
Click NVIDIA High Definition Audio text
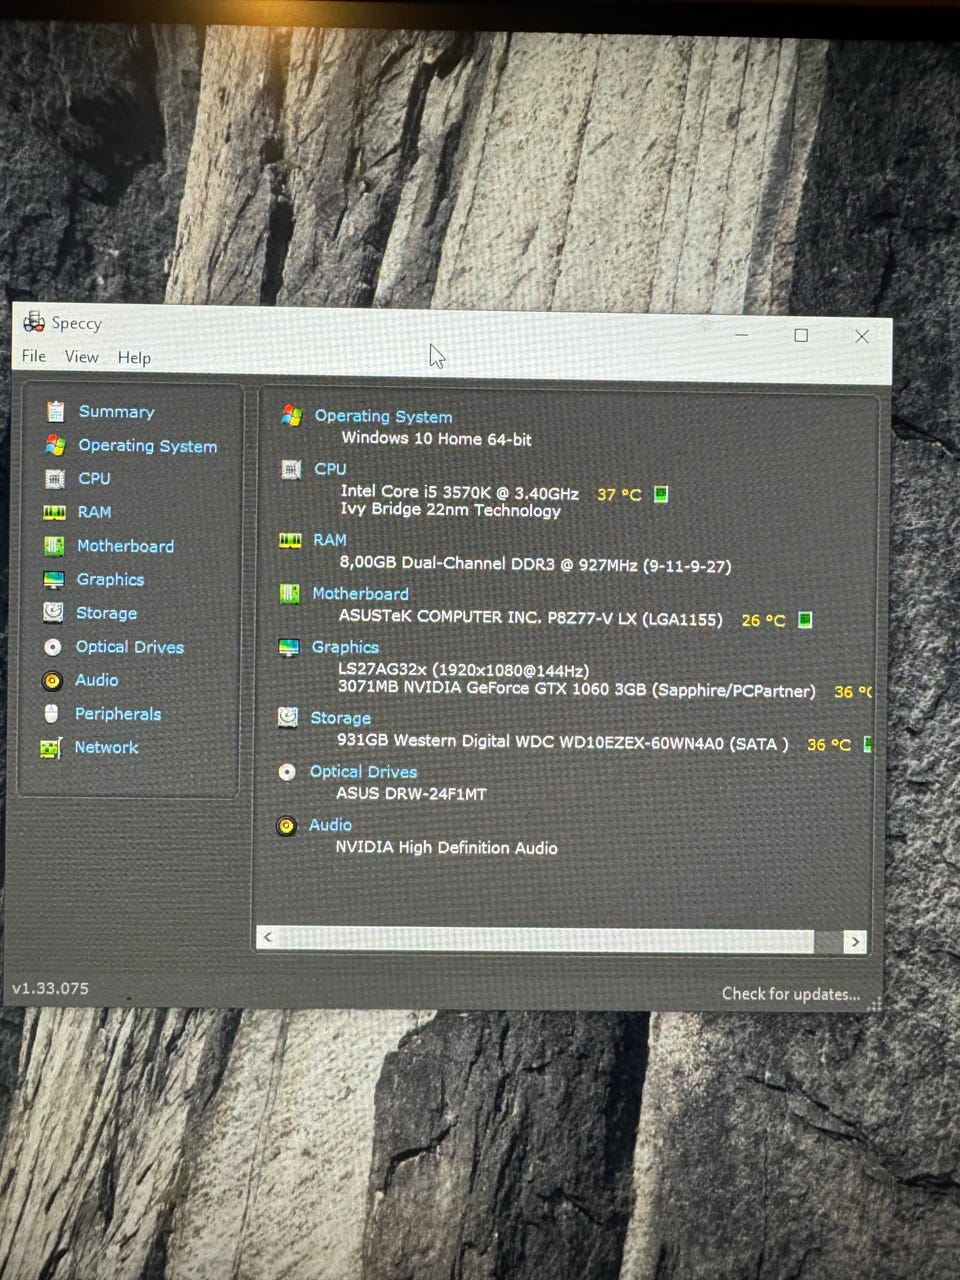(x=446, y=848)
